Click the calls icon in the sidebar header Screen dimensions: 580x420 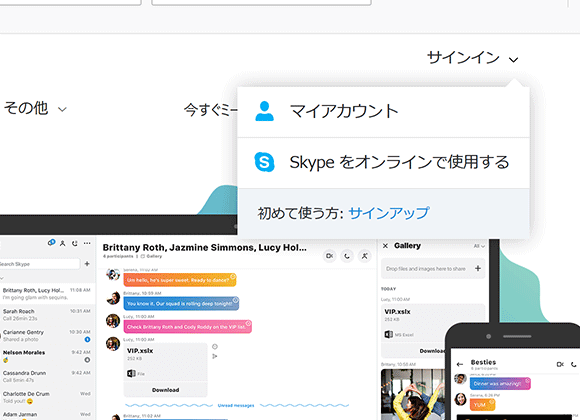[75, 243]
